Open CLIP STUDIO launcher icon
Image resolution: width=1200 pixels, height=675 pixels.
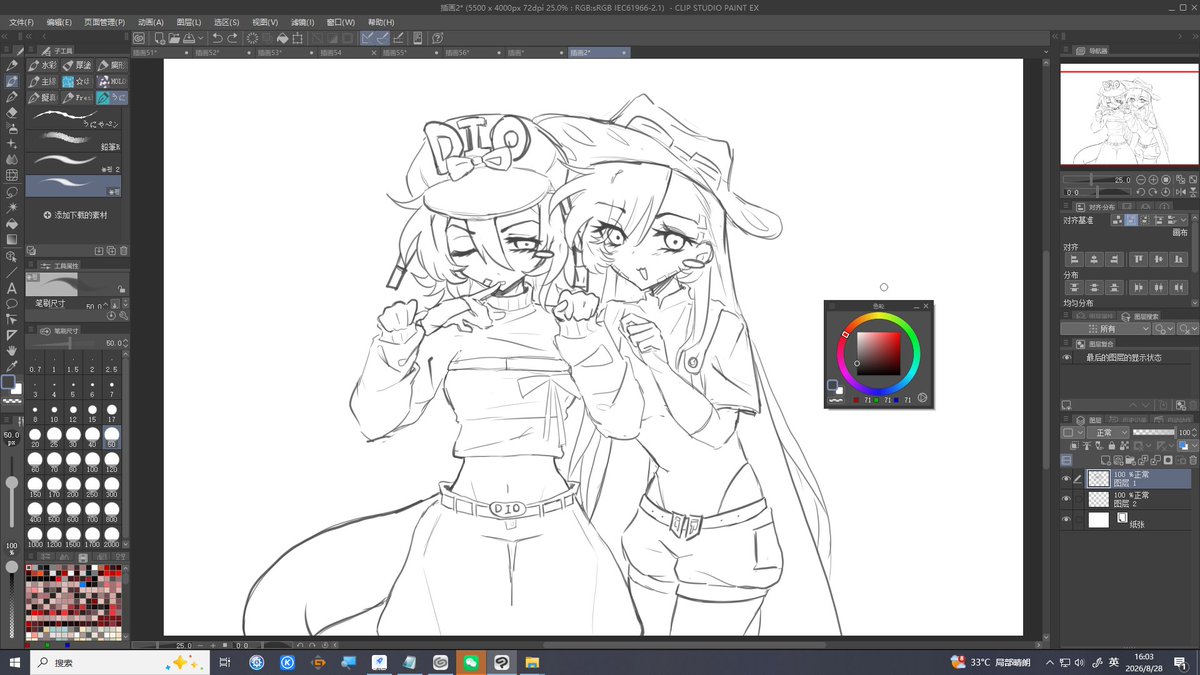139,38
